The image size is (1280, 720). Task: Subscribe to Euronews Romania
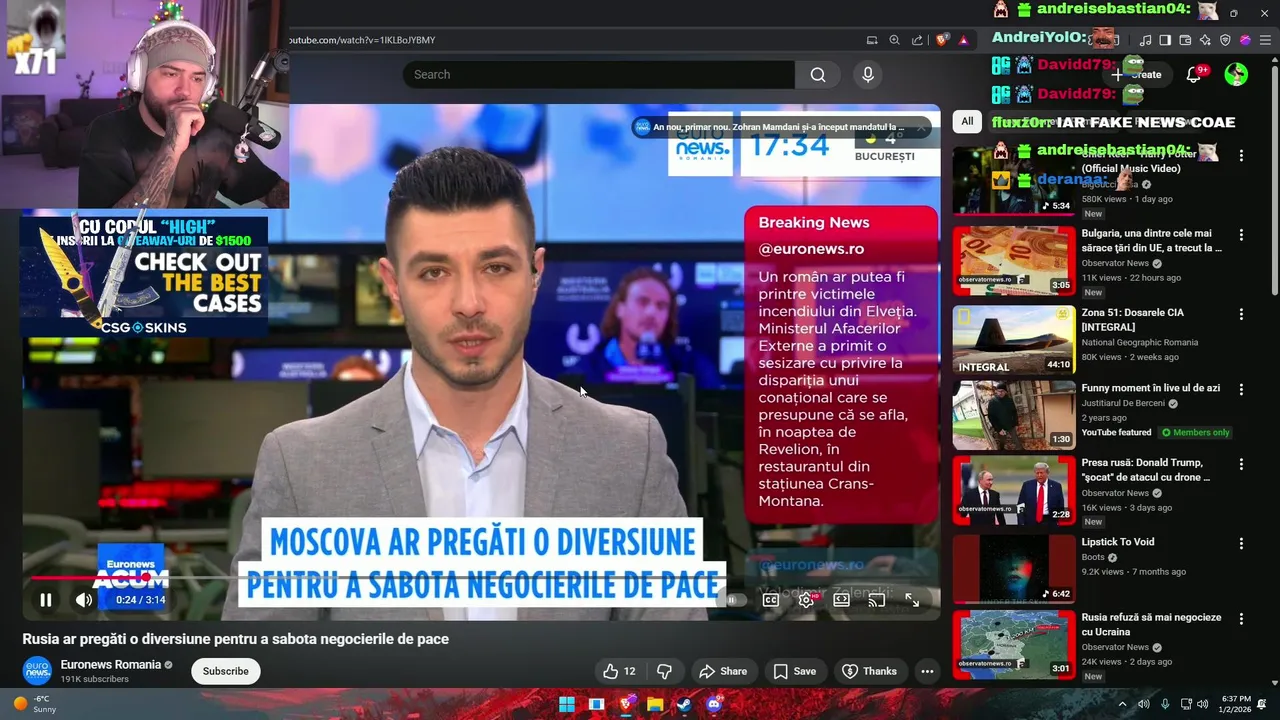coord(226,671)
